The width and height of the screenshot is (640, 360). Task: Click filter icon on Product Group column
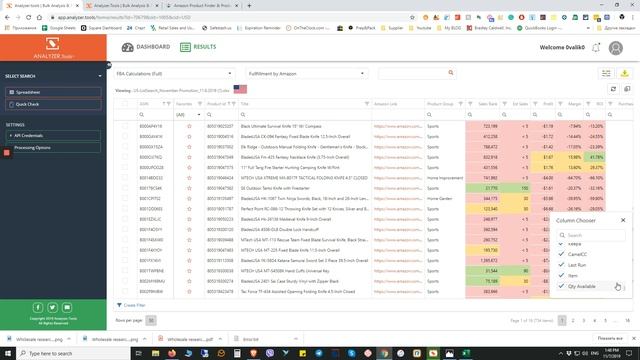pos(460,104)
